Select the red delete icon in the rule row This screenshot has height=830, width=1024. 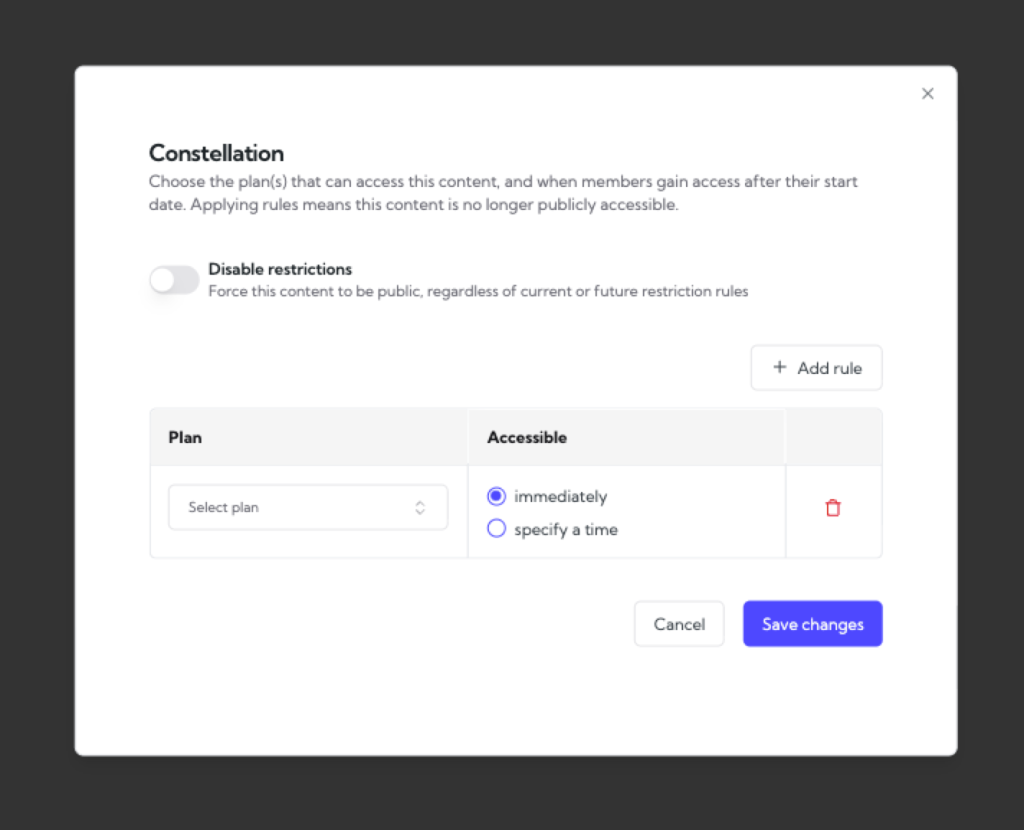(833, 508)
